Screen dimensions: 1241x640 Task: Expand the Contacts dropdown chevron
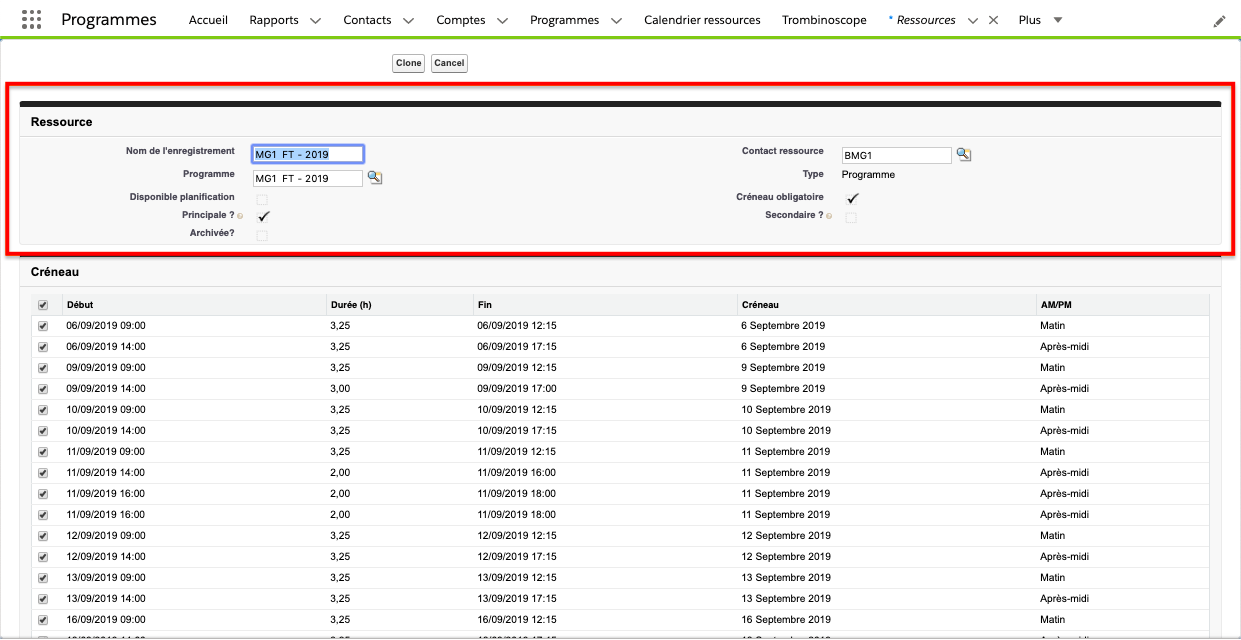[408, 21]
